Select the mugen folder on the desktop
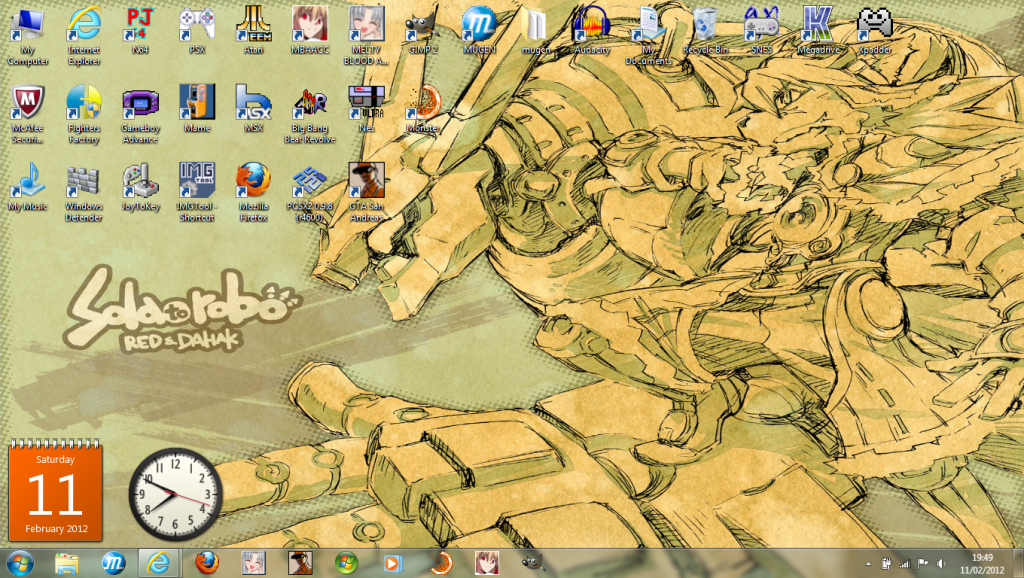1024x578 pixels. pyautogui.click(x=536, y=31)
